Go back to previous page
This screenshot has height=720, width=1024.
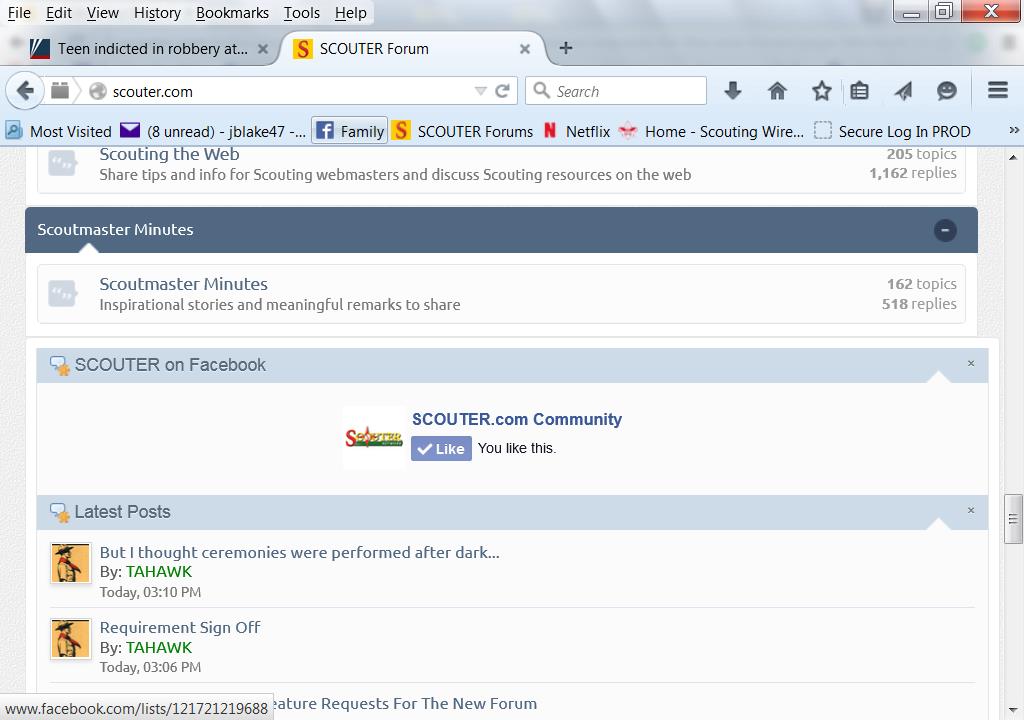tap(25, 91)
